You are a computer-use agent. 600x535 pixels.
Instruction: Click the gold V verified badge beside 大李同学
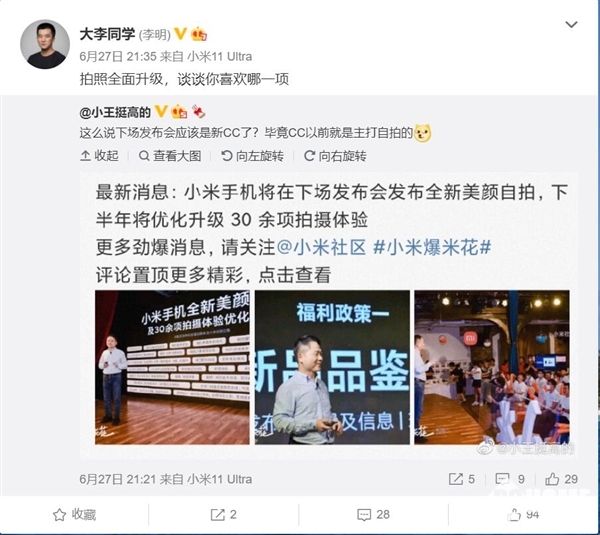[x=181, y=34]
